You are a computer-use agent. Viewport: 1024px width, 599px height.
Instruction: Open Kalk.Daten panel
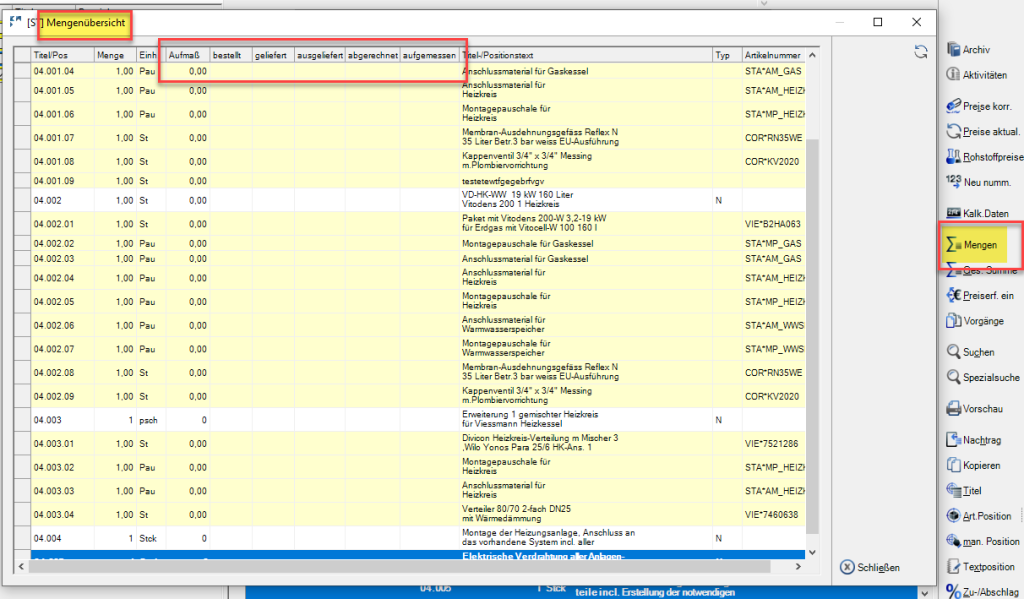click(x=954, y=213)
